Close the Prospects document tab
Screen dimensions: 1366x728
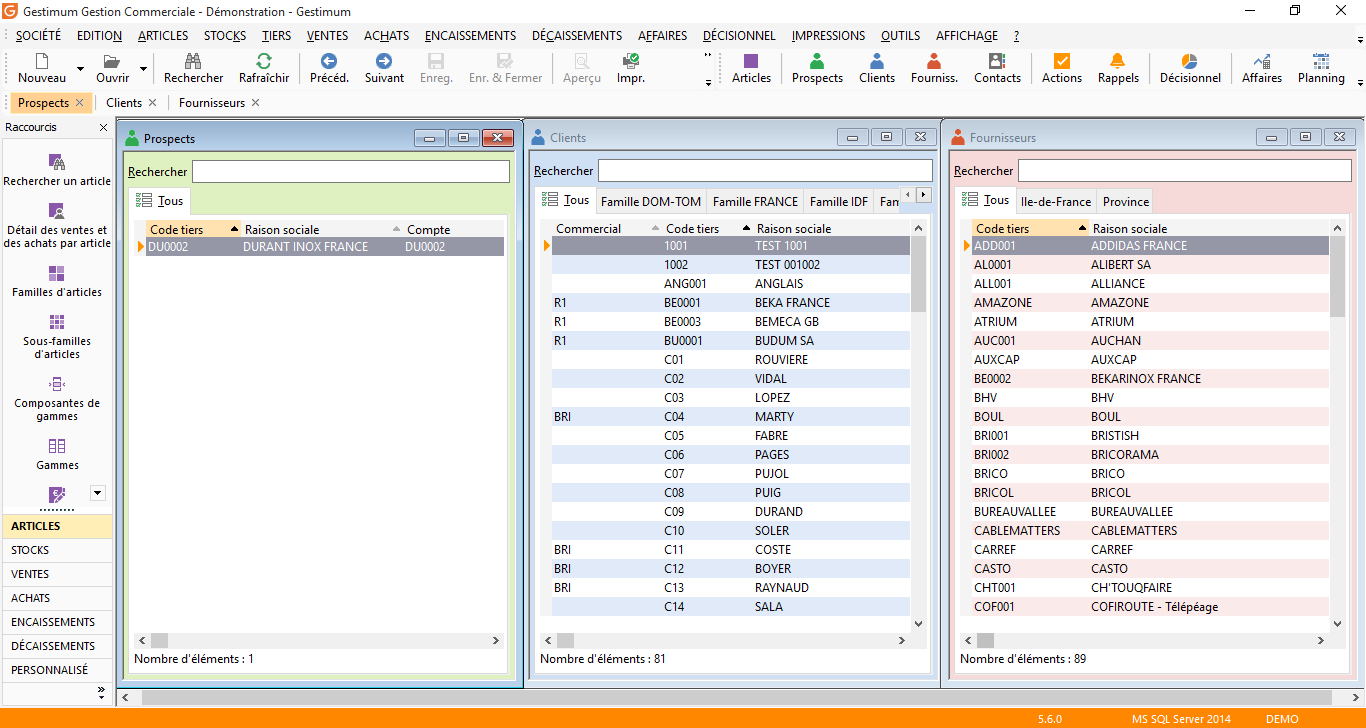pyautogui.click(x=80, y=102)
